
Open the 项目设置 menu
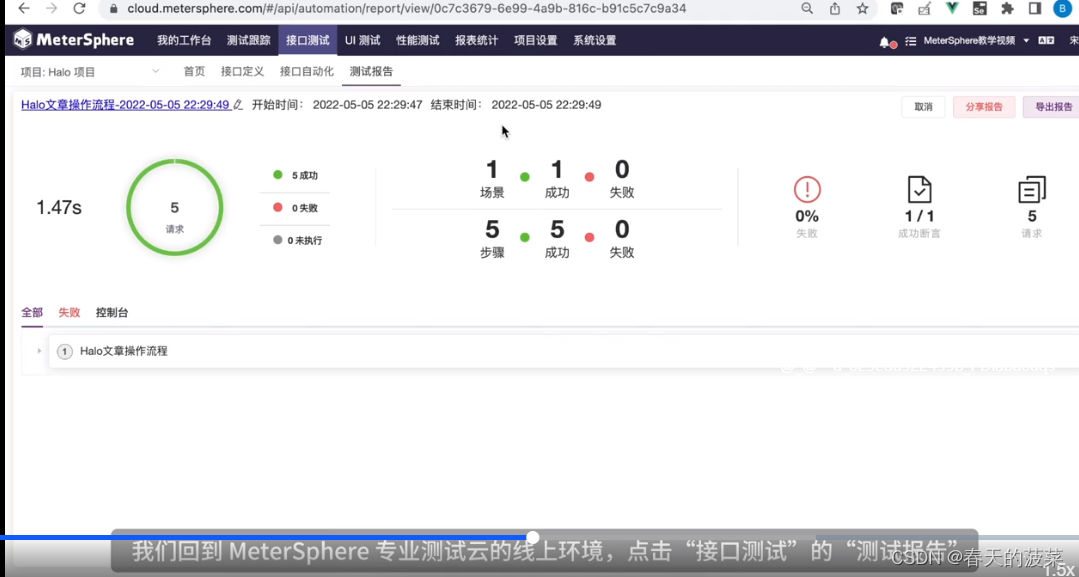535,41
